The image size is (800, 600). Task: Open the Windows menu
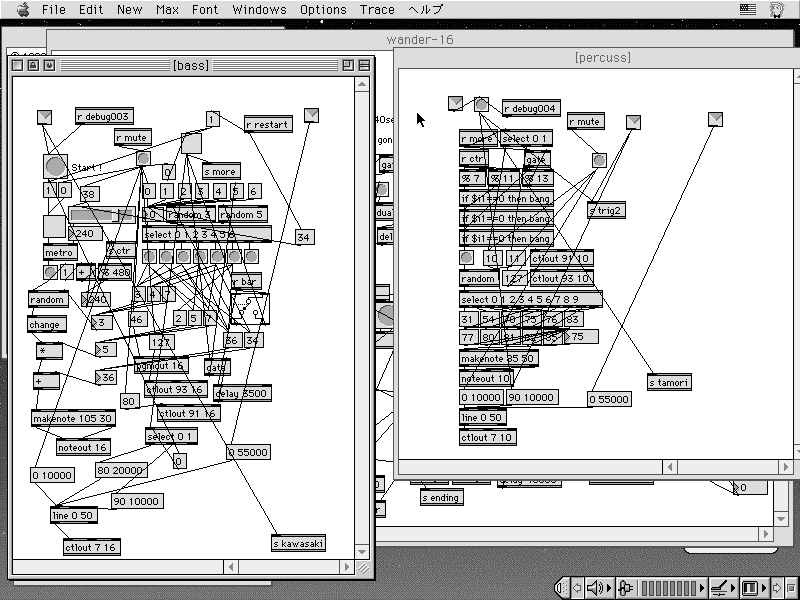[259, 9]
